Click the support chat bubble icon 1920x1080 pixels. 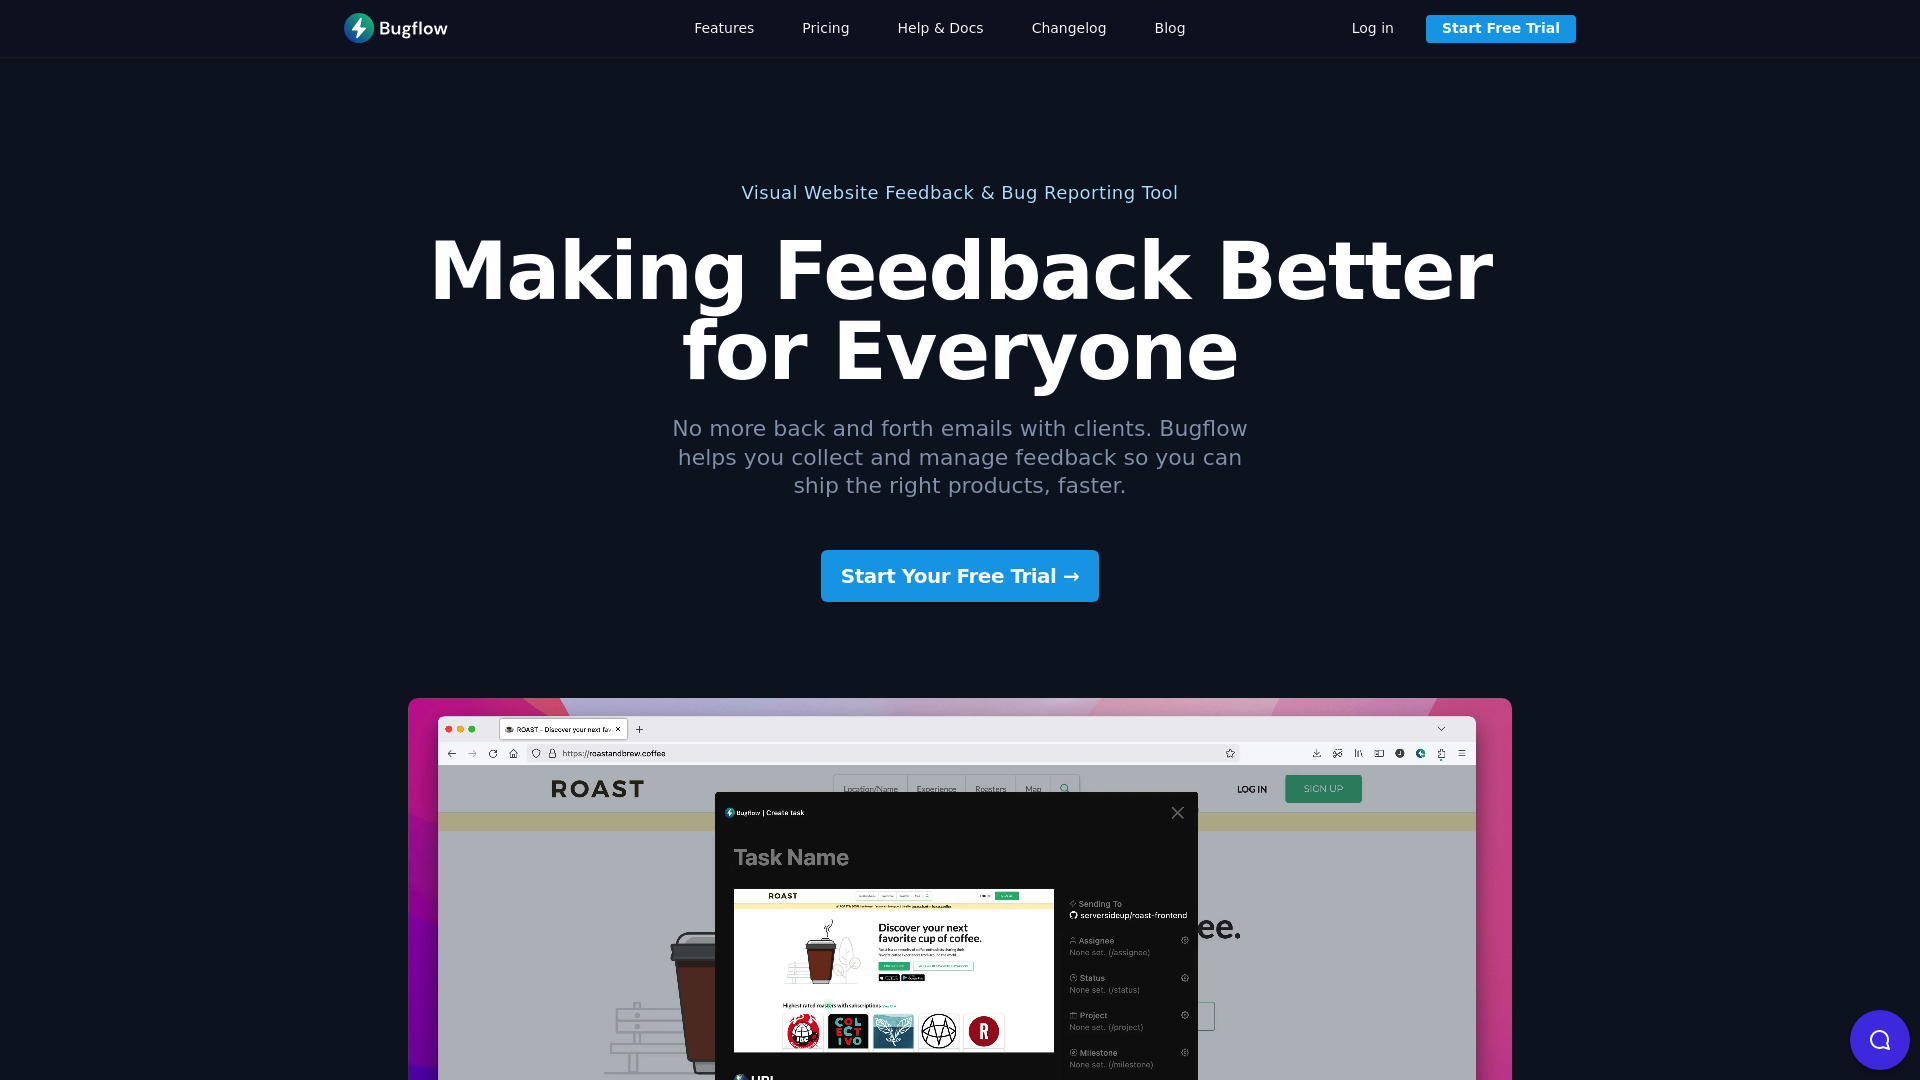click(x=1879, y=1039)
